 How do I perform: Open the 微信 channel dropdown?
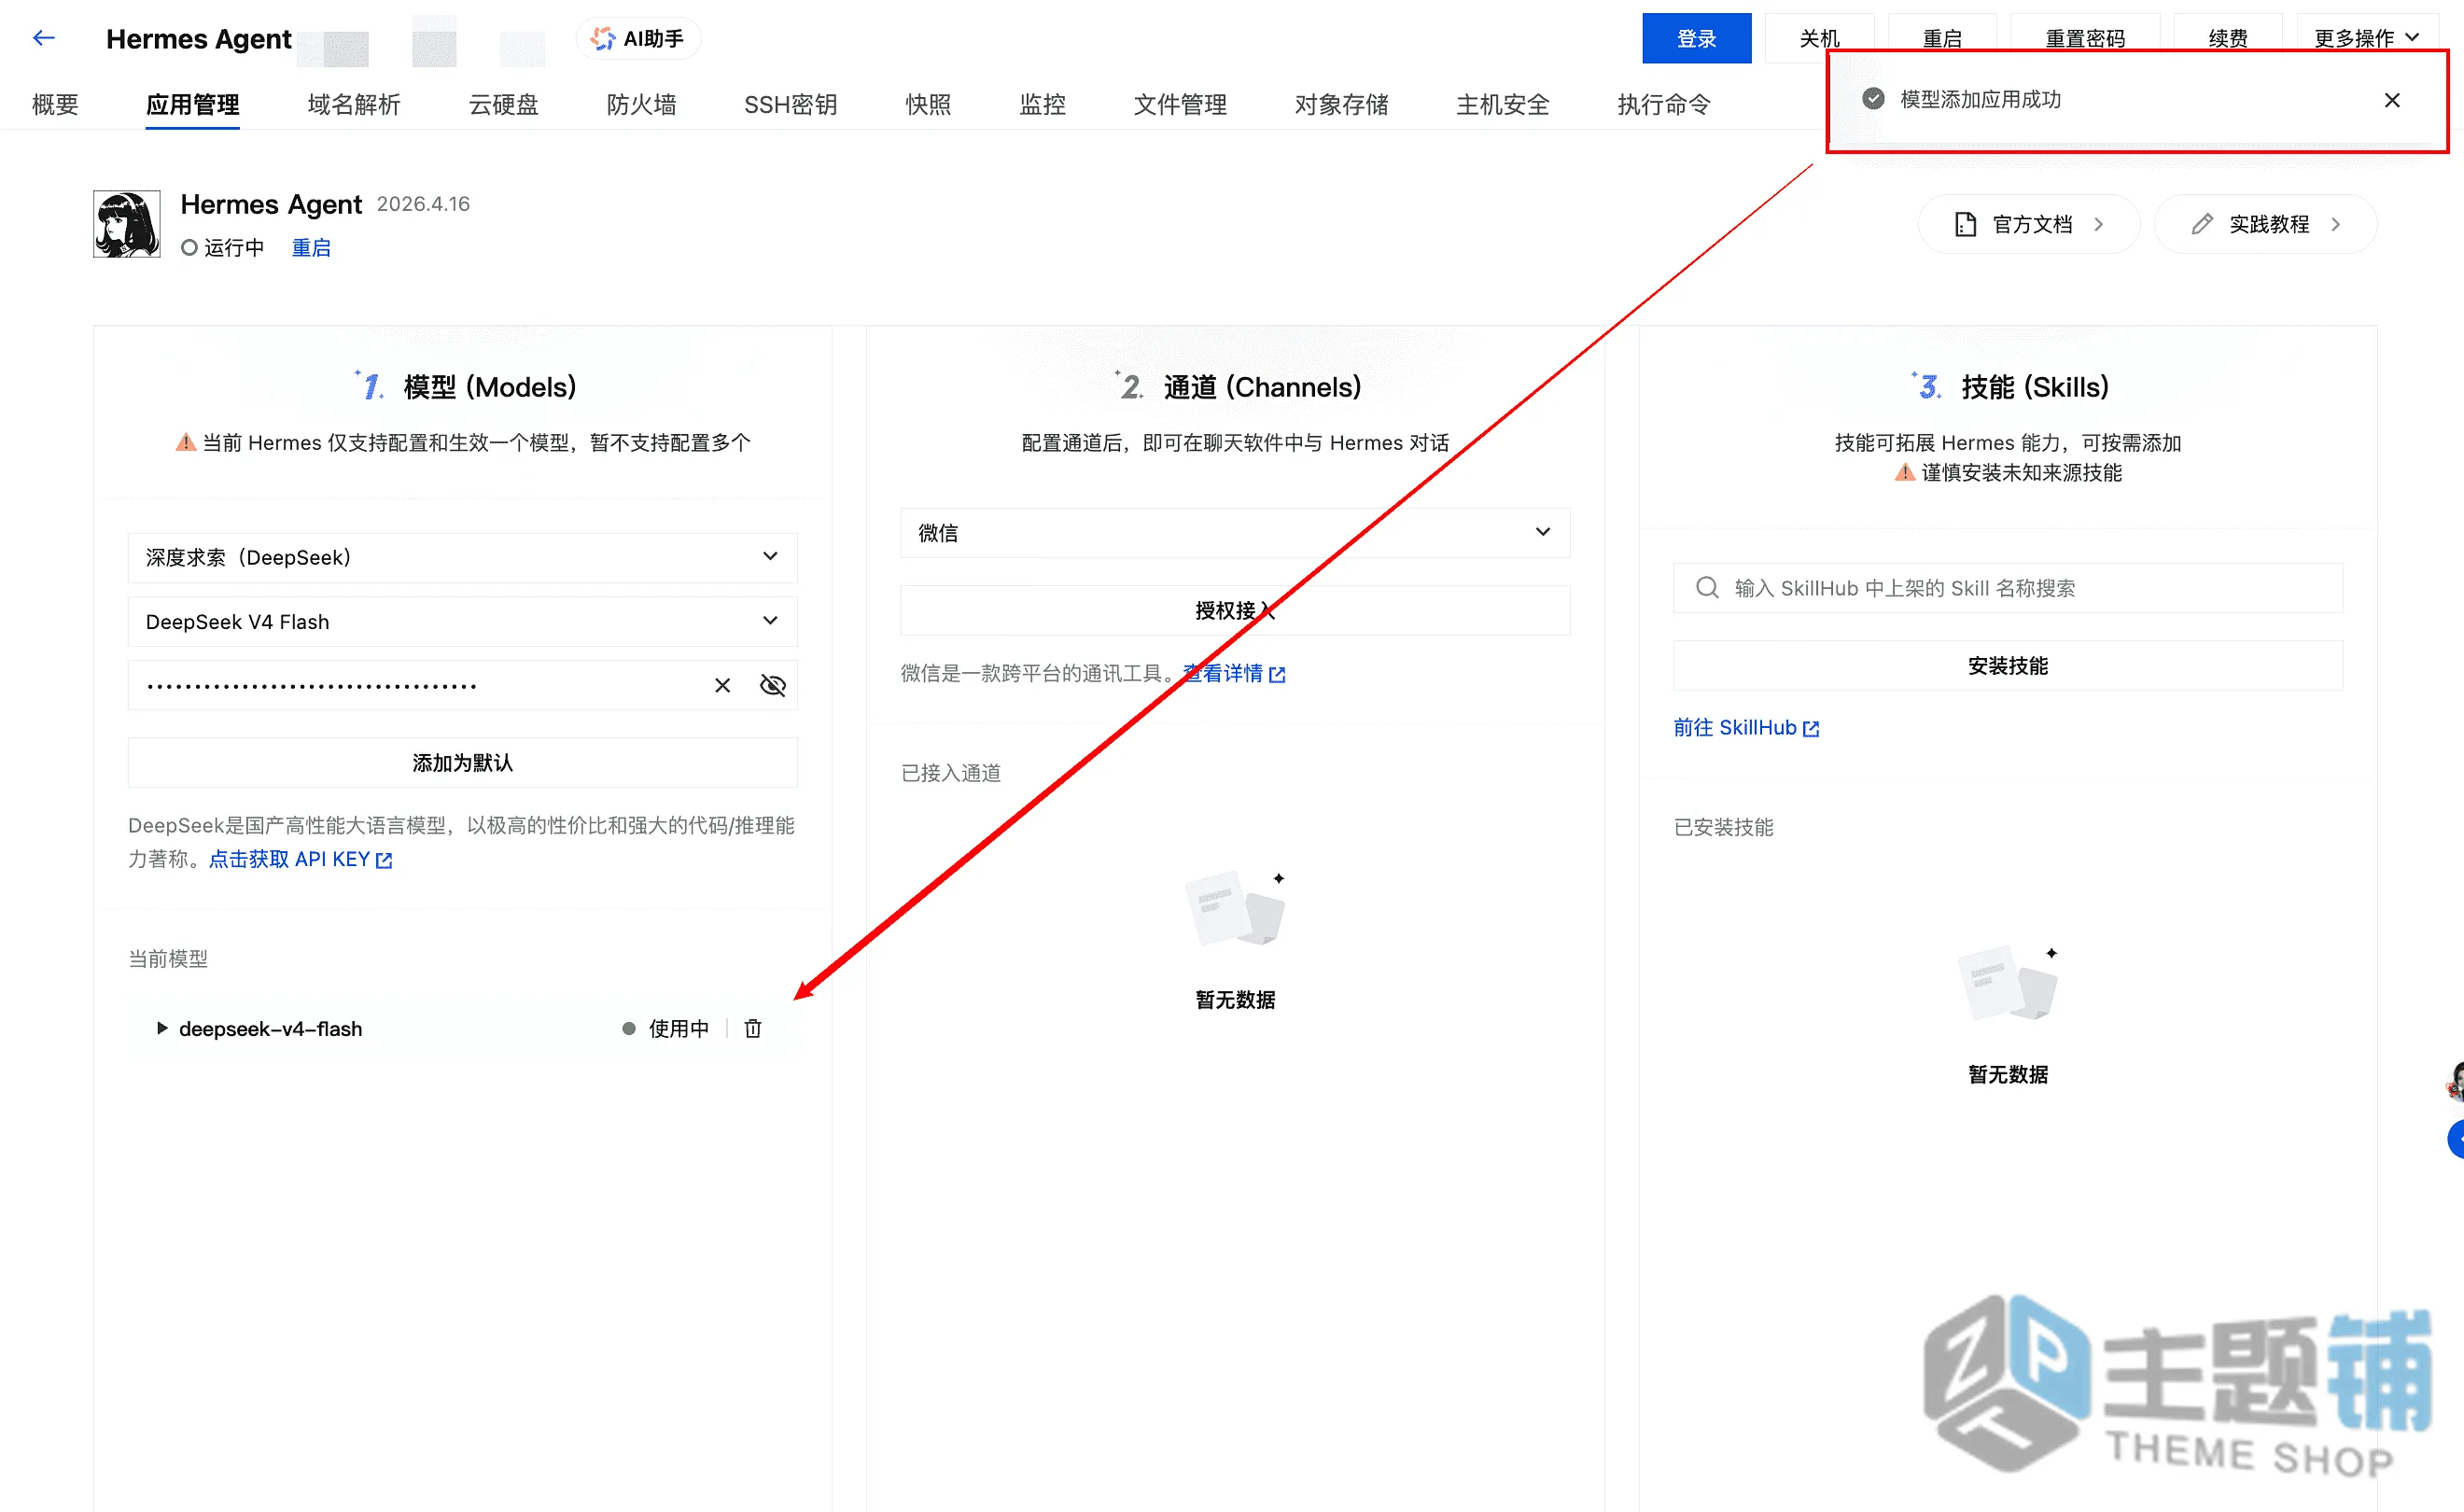click(1235, 532)
